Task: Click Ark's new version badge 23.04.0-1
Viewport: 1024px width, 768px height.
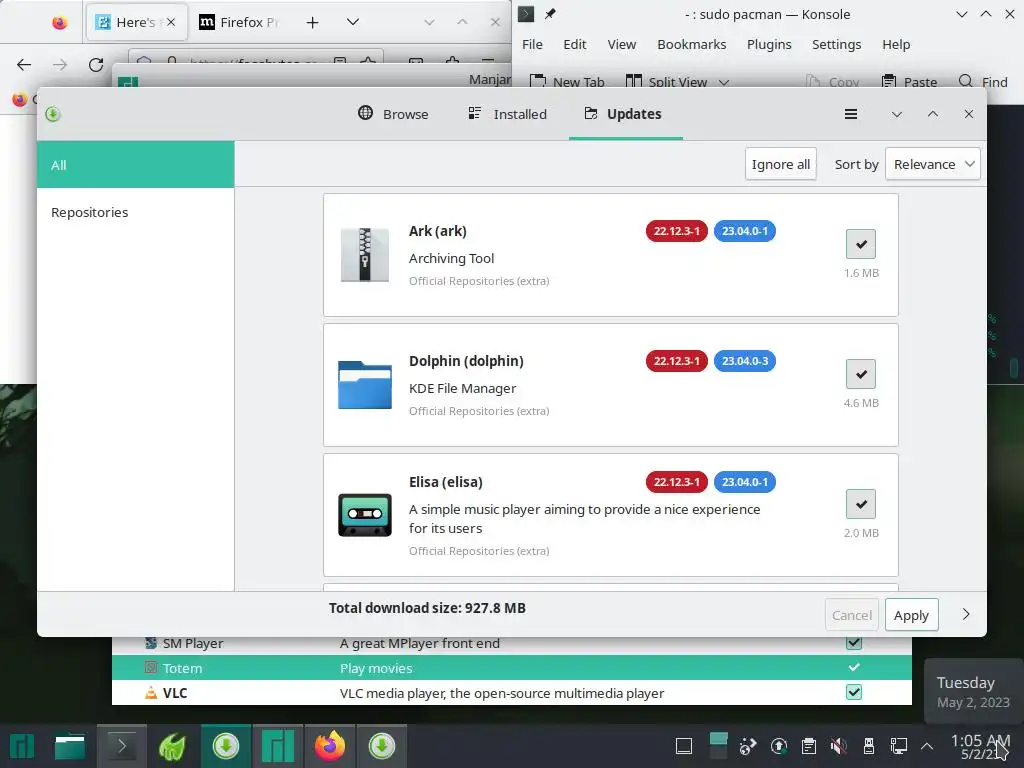Action: point(744,231)
